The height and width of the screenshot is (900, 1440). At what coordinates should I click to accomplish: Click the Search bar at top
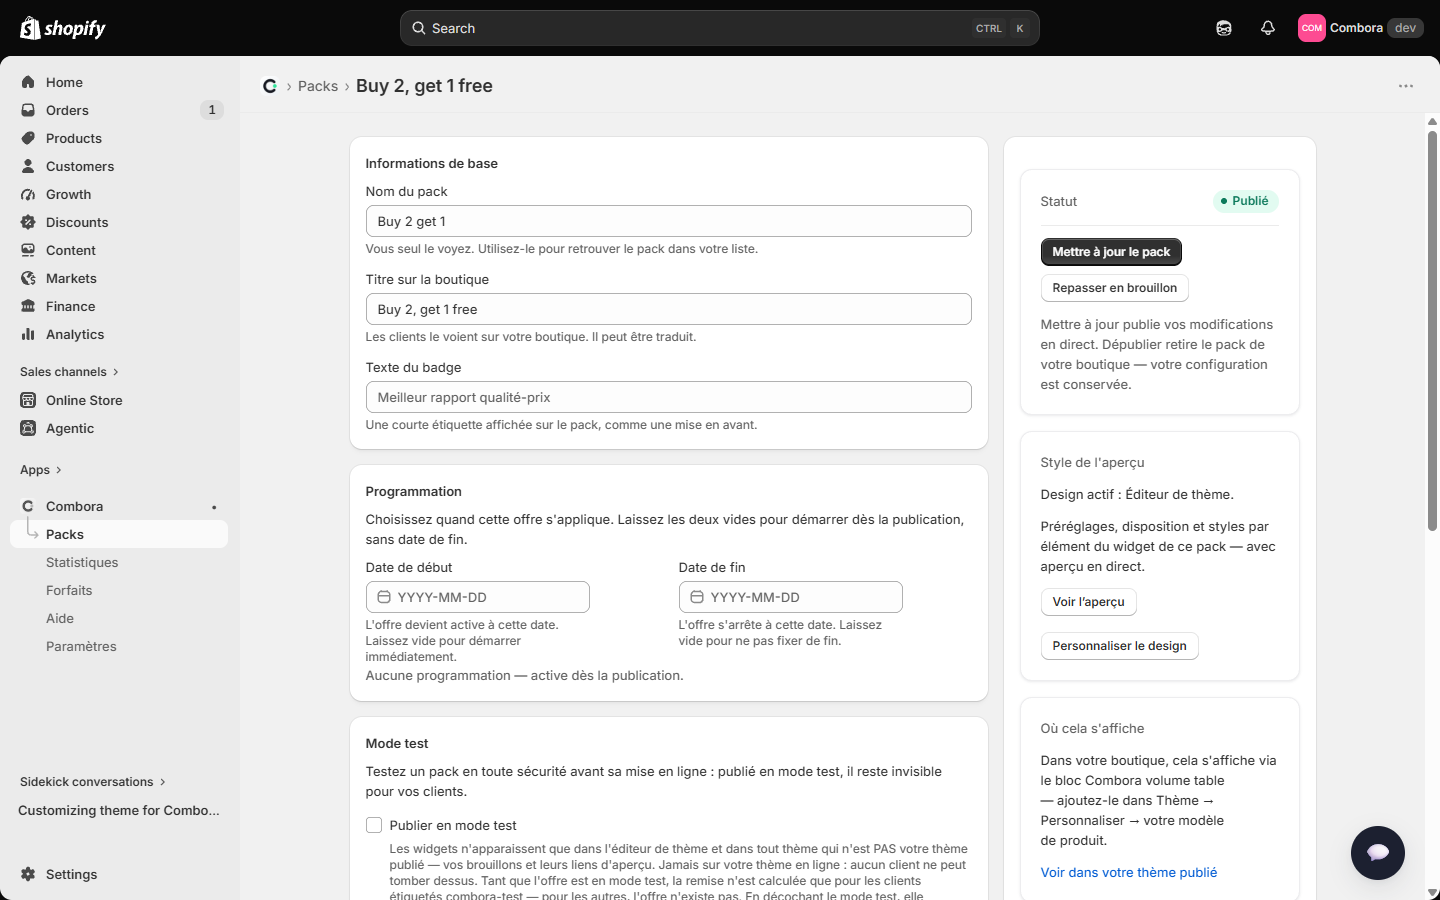point(720,28)
